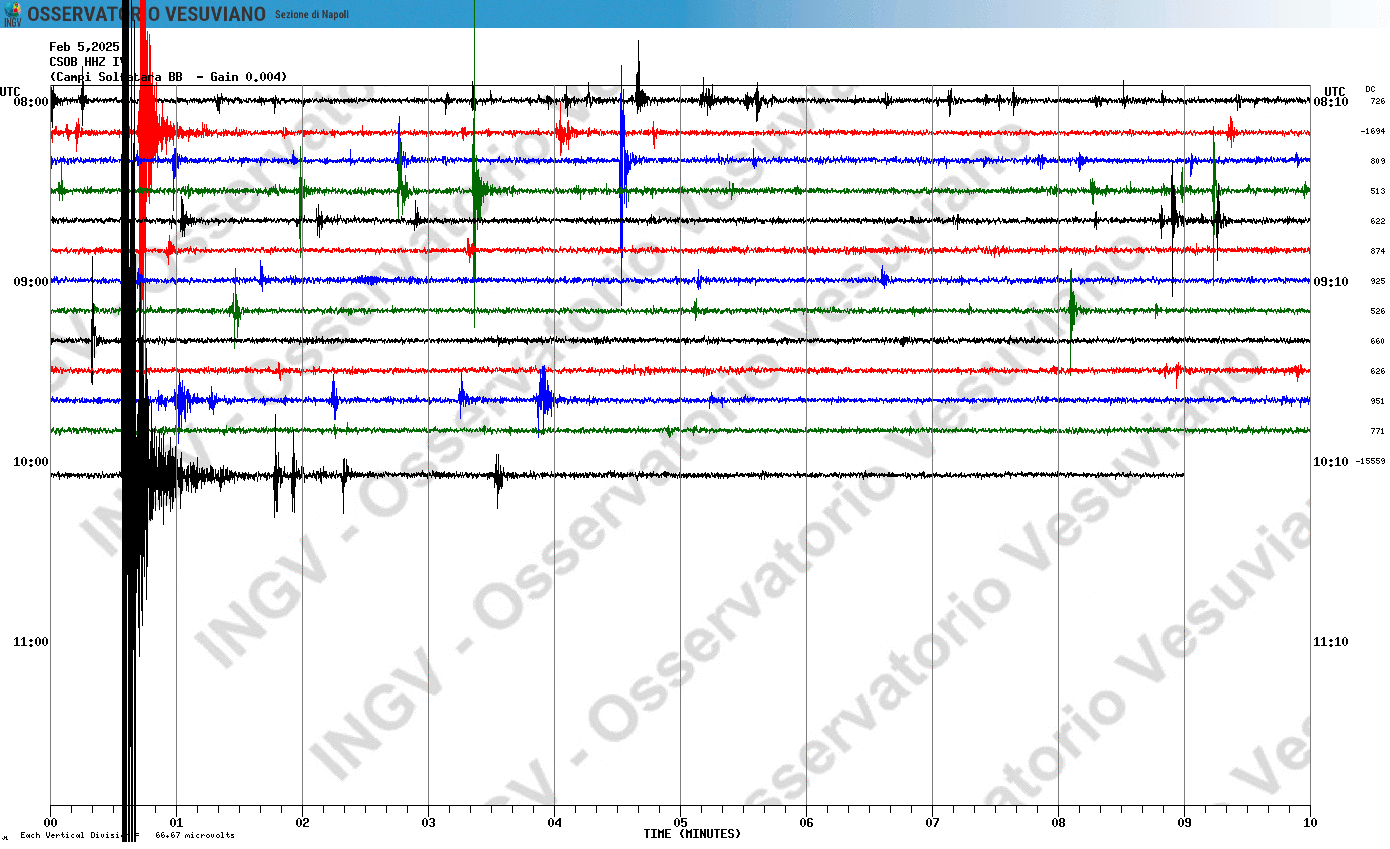Click the 10 minute axis label
Viewport: 1390px width, 849px height.
[x=1311, y=823]
